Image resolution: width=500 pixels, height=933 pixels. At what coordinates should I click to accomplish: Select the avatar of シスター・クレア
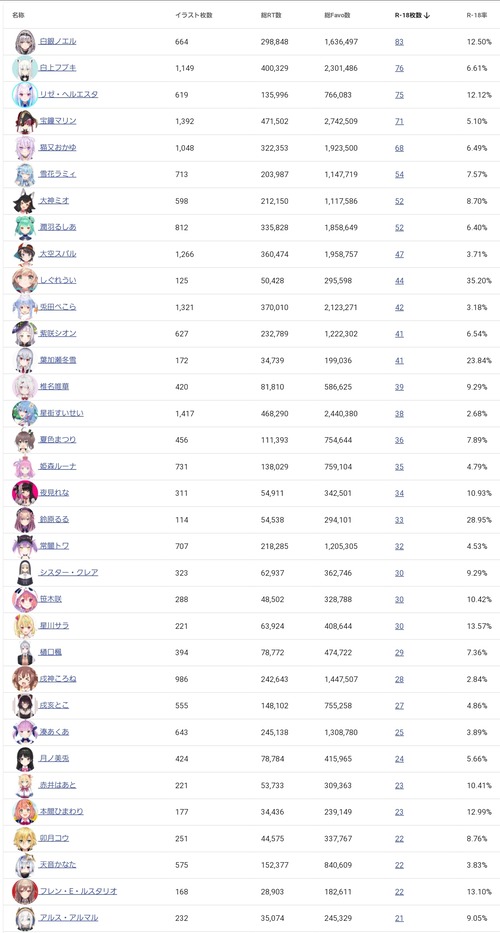tap(24, 573)
